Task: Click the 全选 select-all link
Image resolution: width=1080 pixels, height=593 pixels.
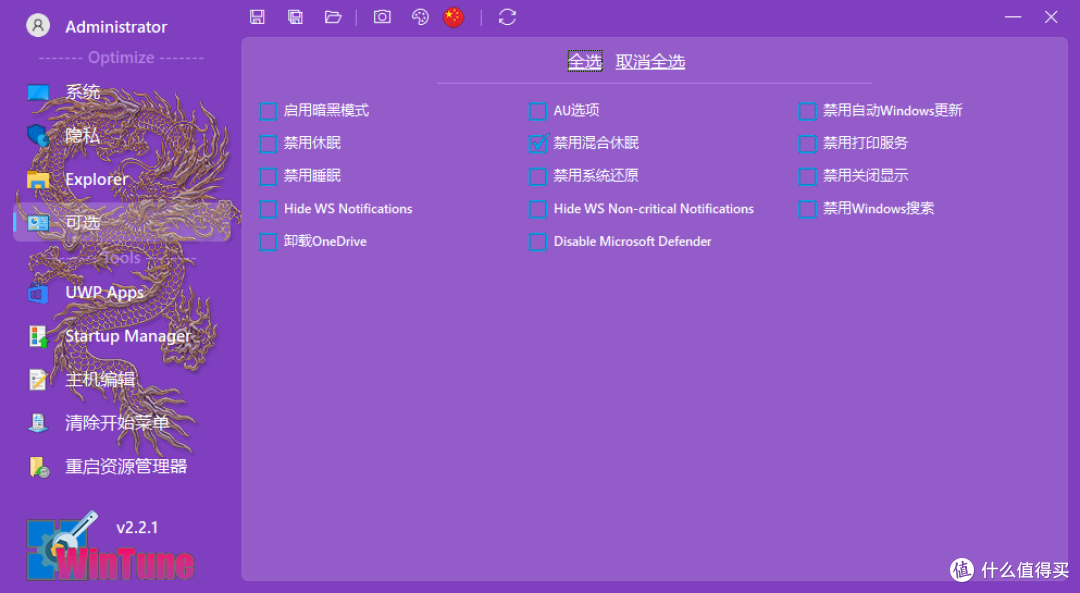Action: click(x=585, y=62)
